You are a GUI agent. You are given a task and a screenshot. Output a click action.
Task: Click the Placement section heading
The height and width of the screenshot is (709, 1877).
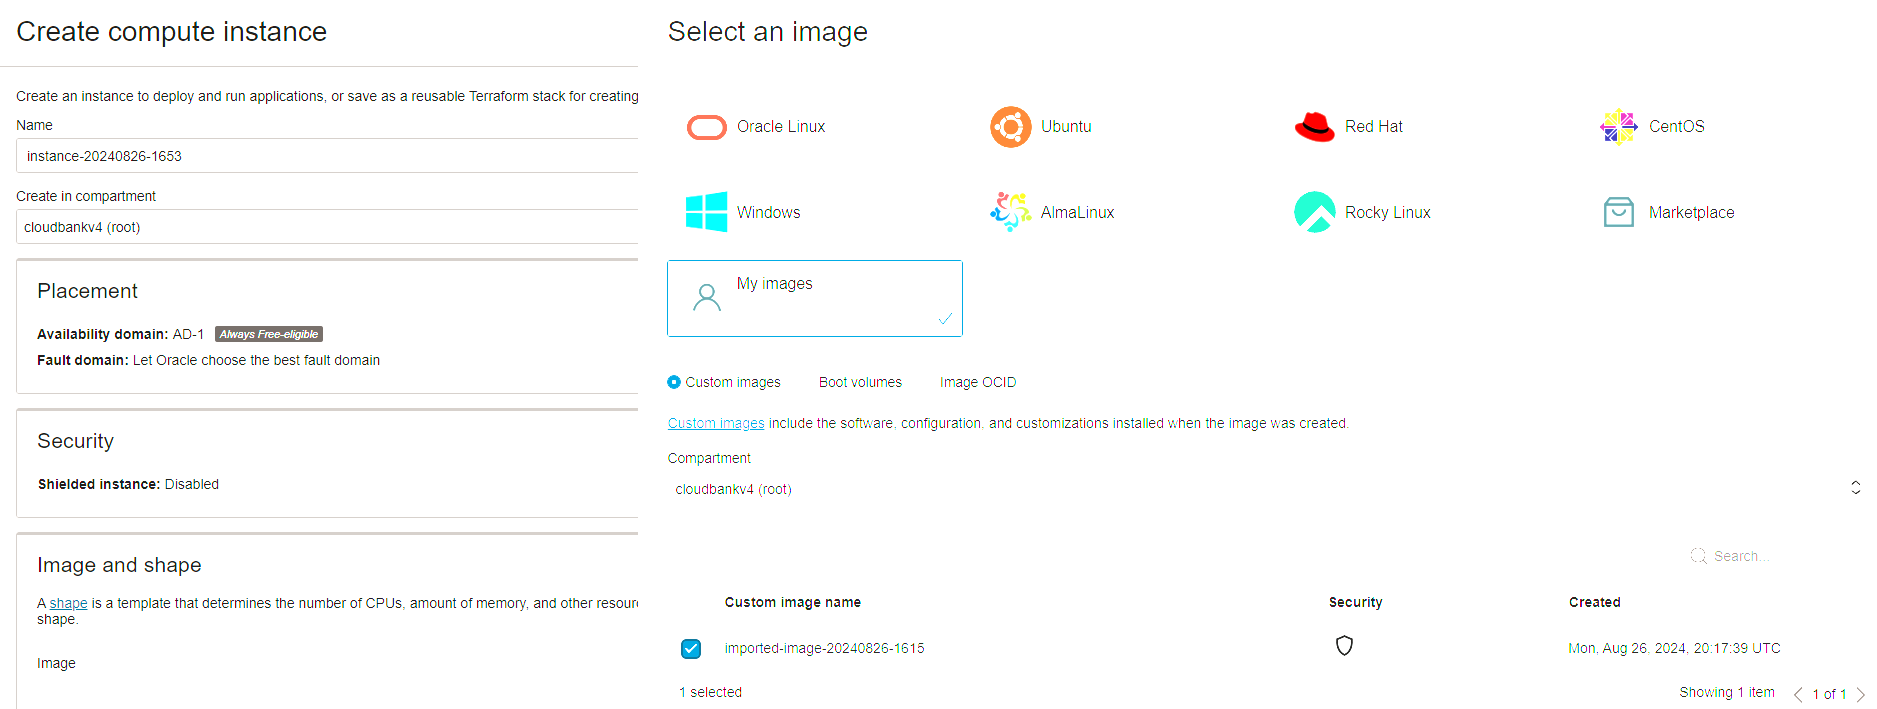click(88, 291)
